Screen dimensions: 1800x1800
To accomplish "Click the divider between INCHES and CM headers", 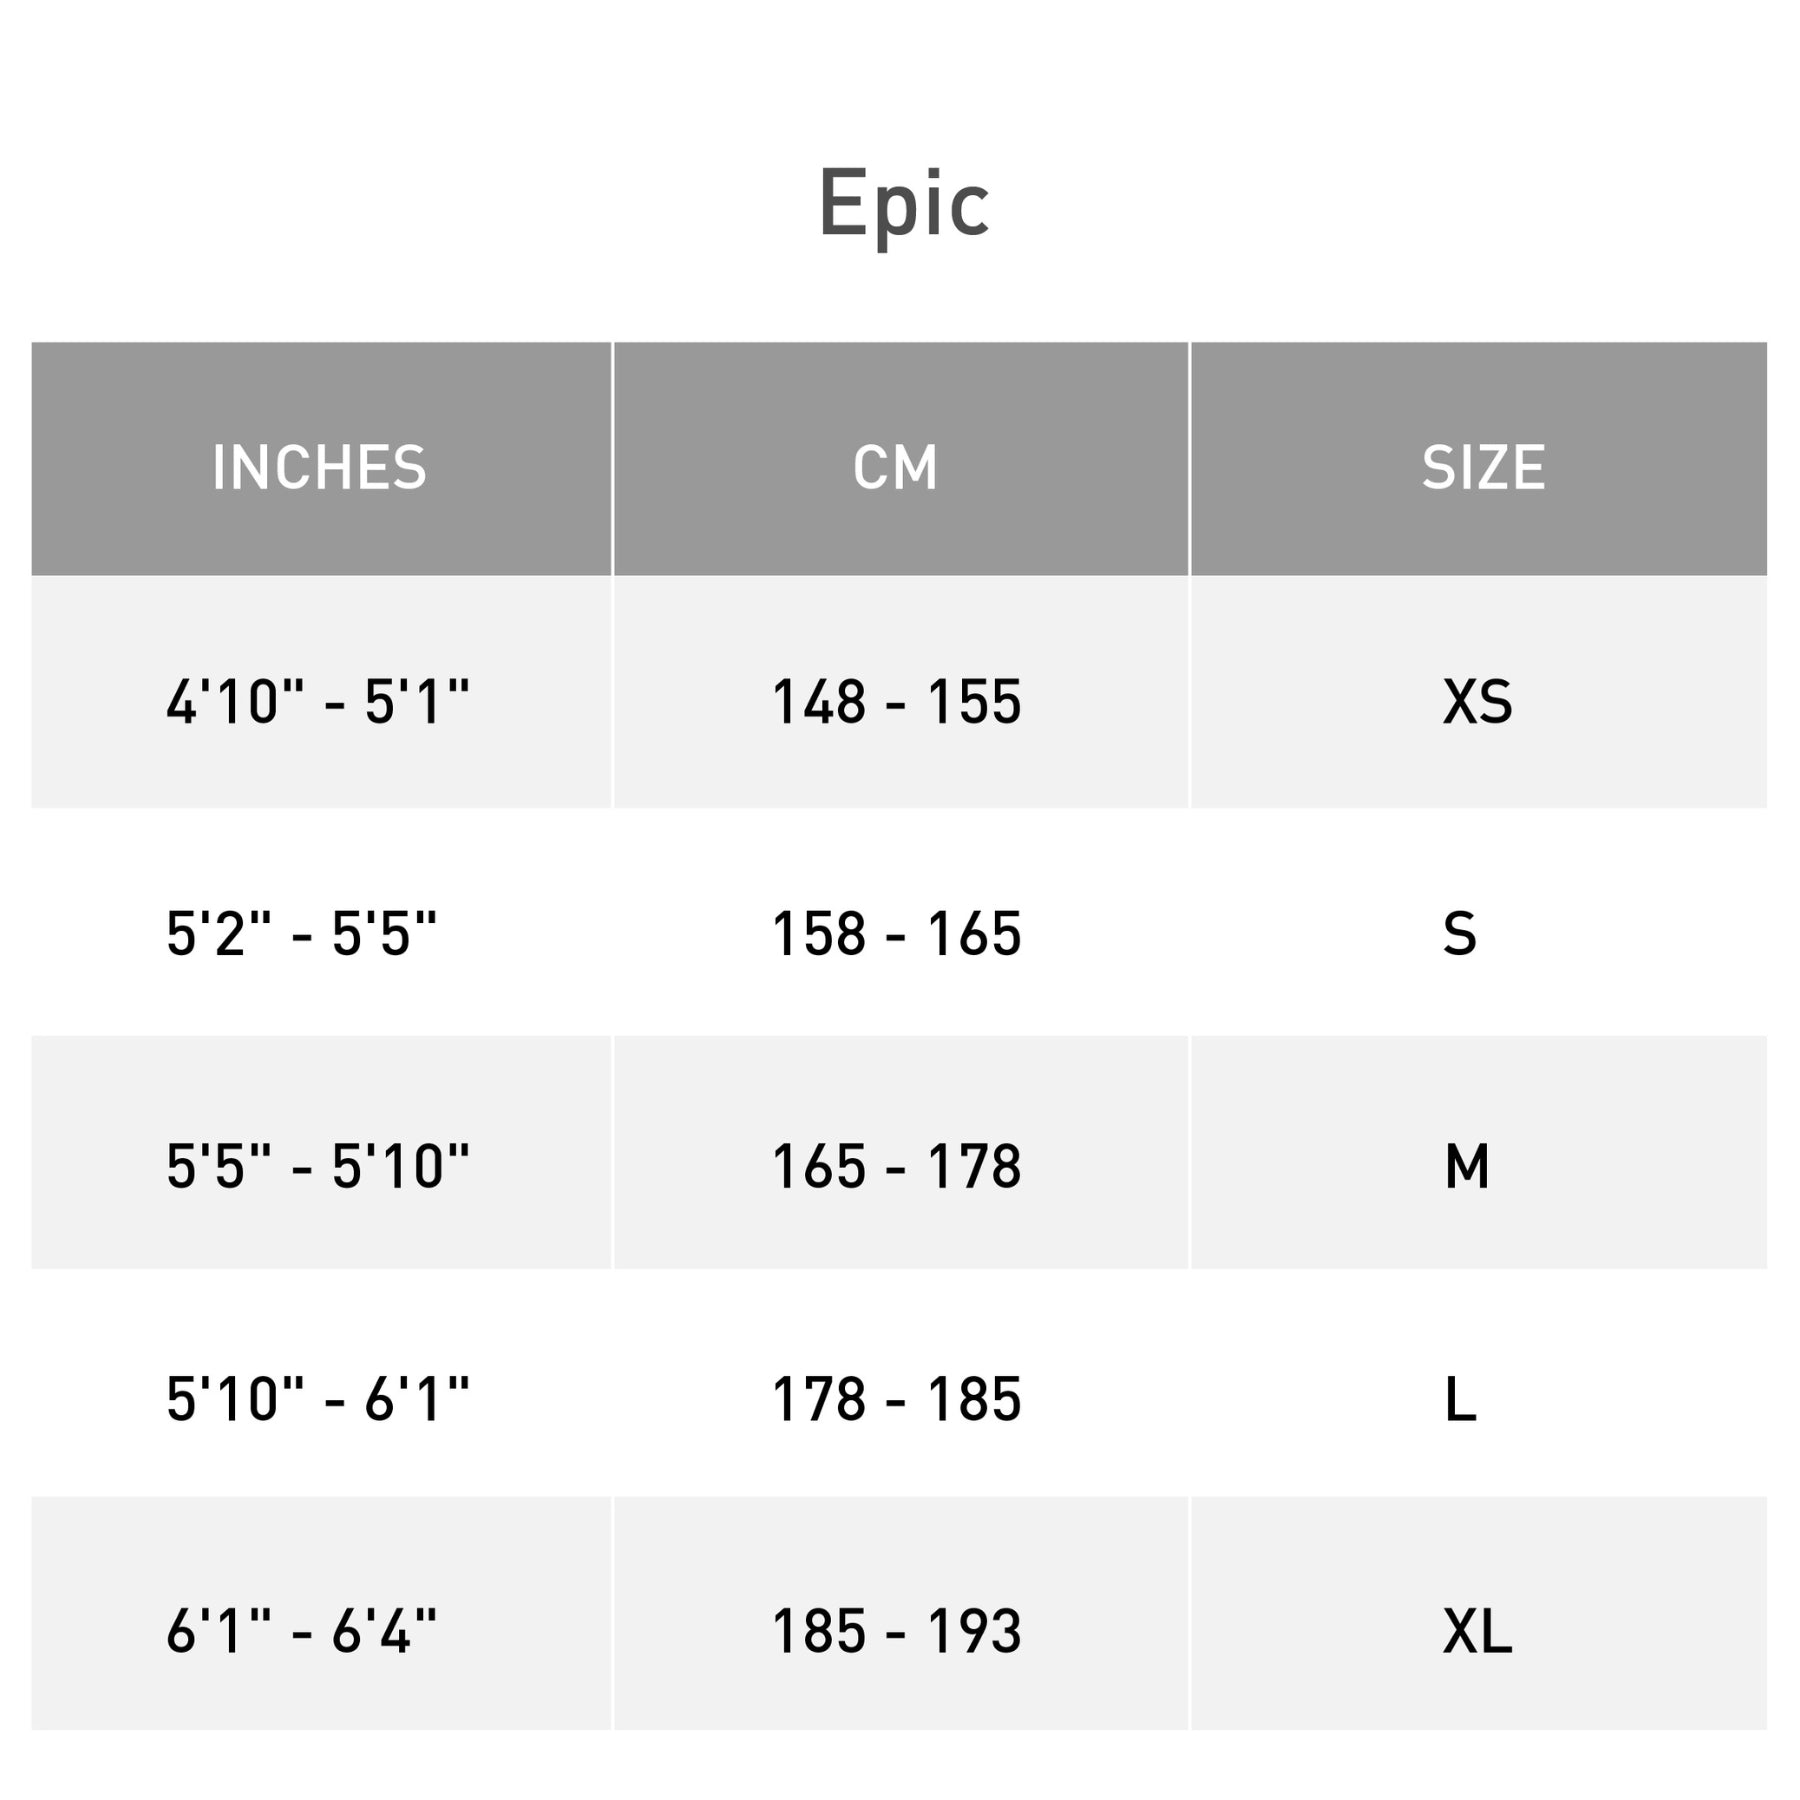I will [x=612, y=459].
